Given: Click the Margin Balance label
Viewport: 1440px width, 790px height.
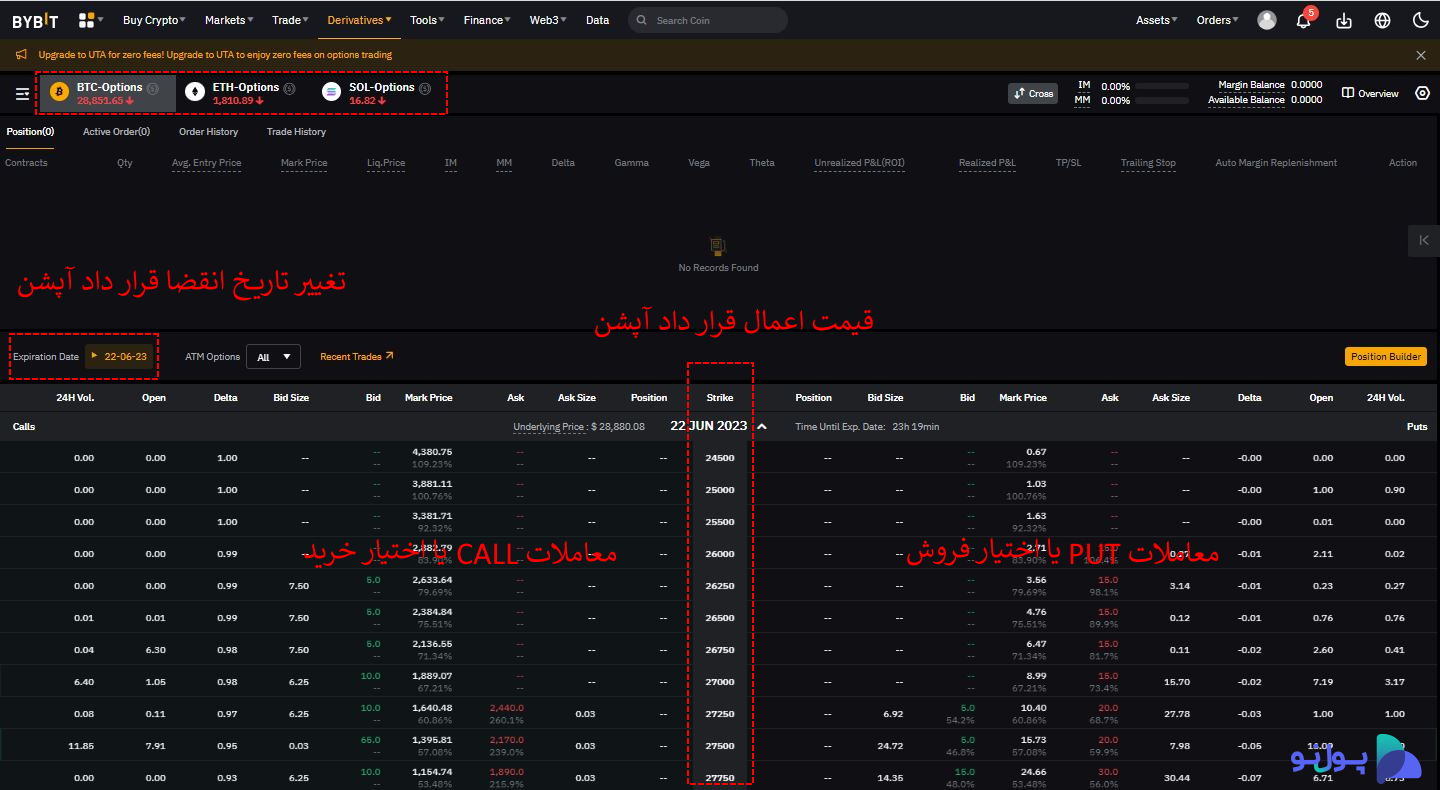Looking at the screenshot, I should pos(1251,85).
